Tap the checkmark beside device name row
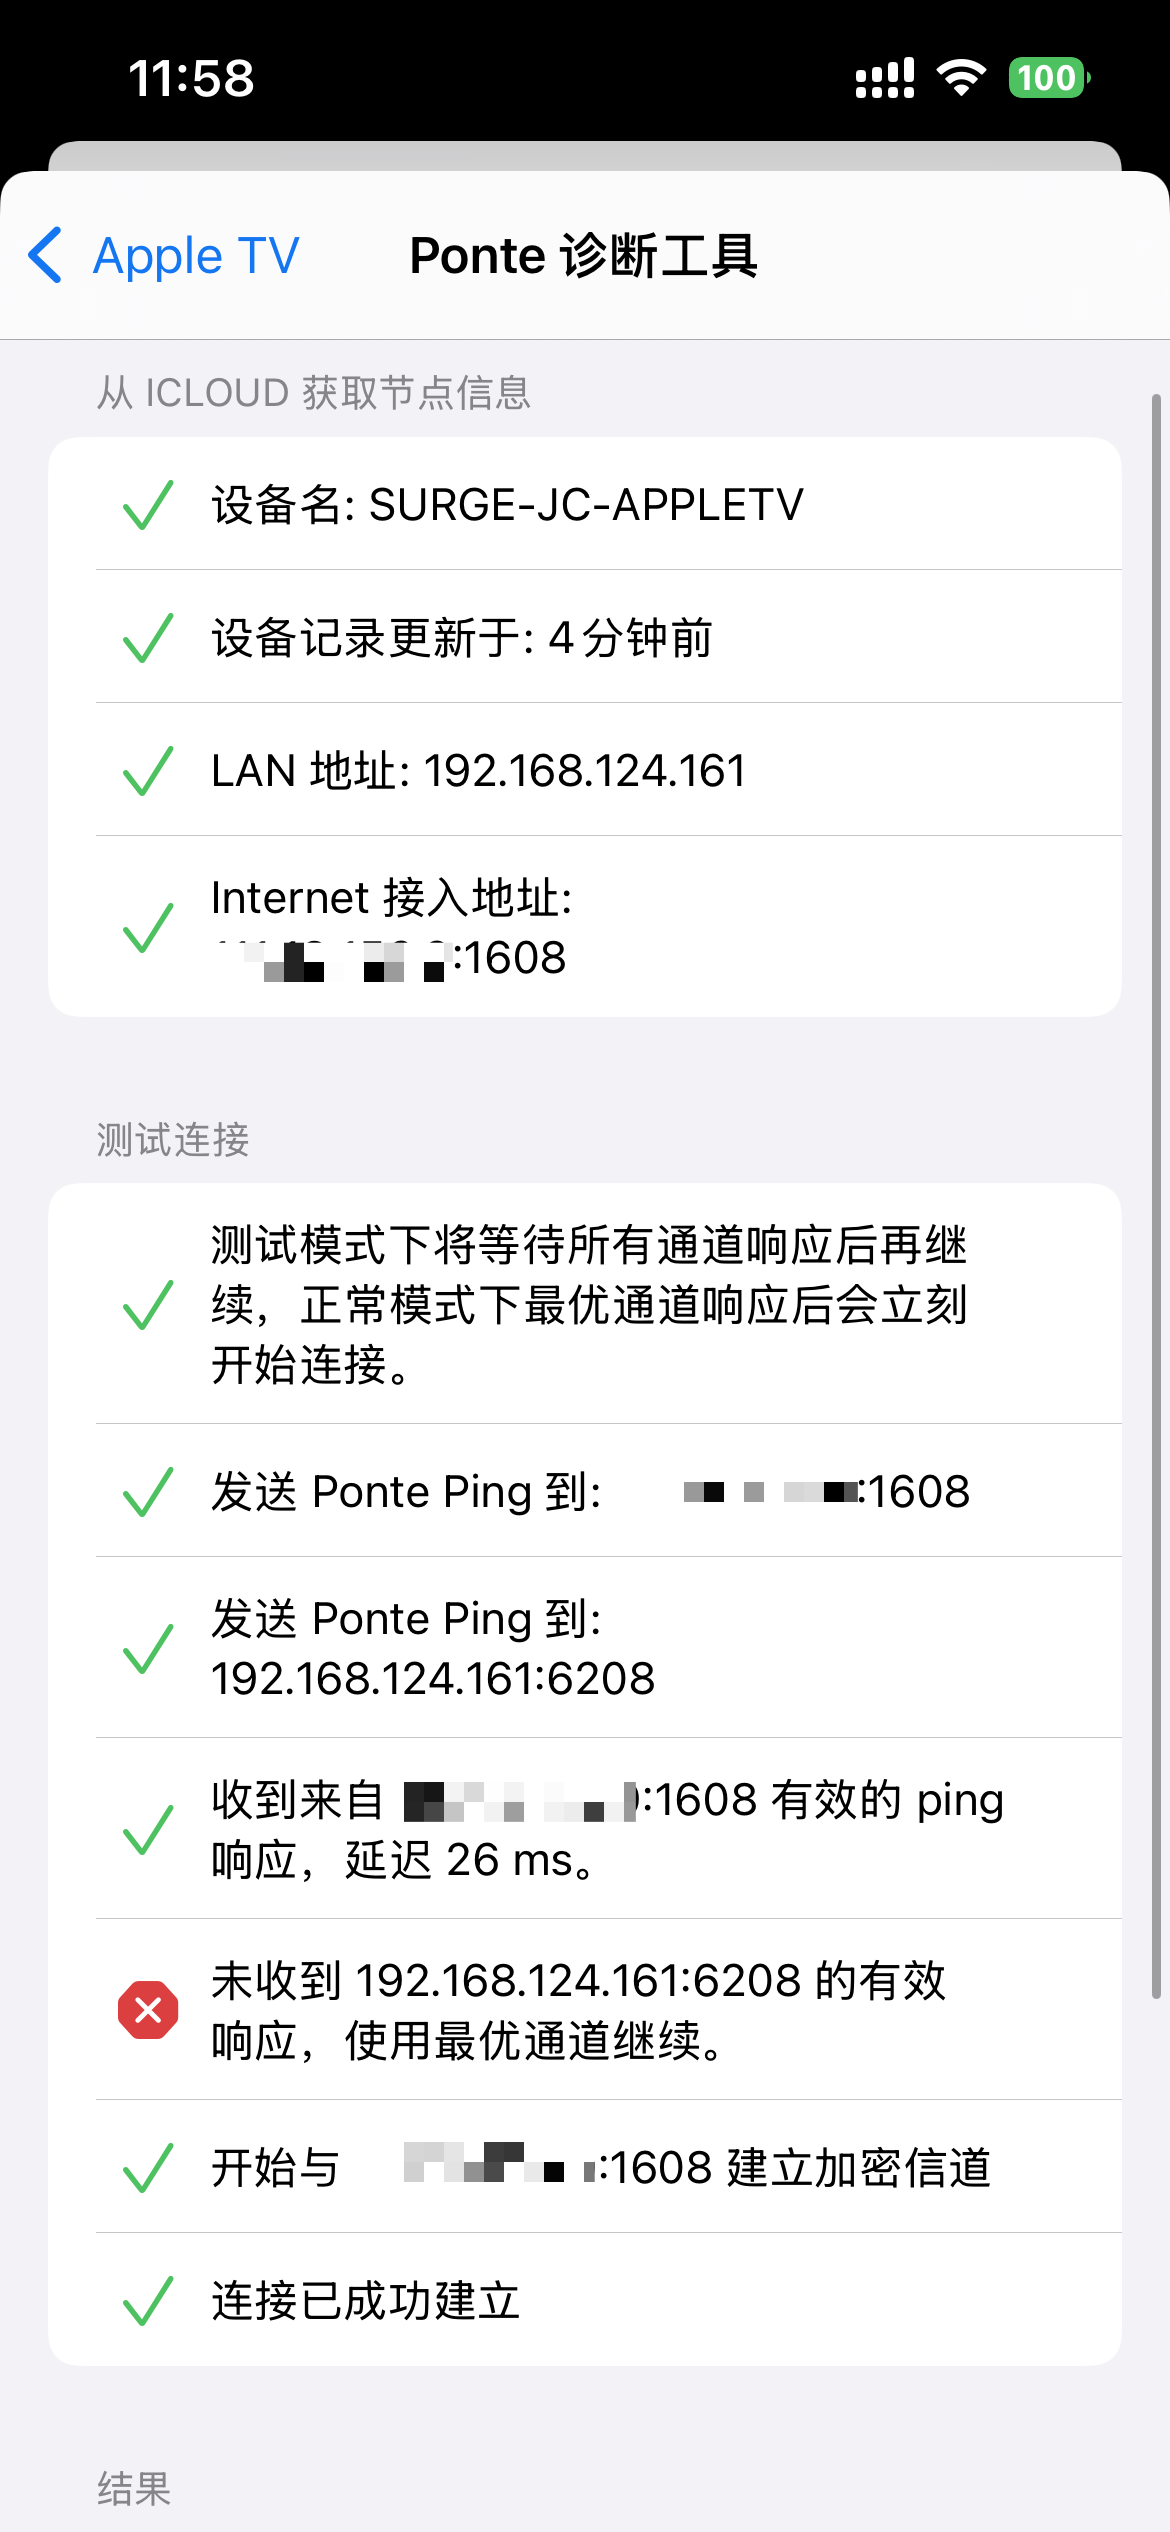This screenshot has height=2532, width=1170. (x=148, y=504)
